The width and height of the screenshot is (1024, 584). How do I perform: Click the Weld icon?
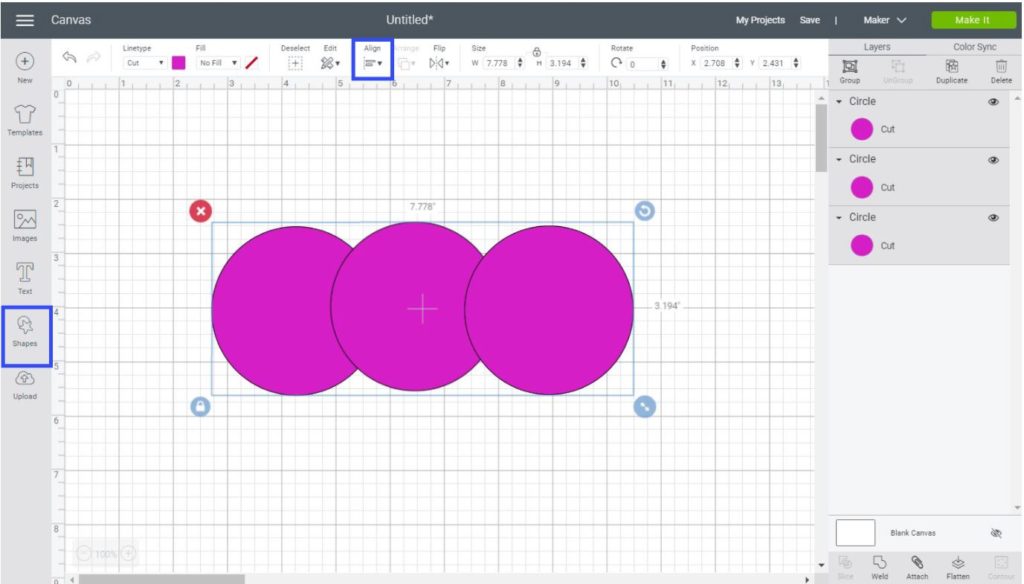click(880, 564)
